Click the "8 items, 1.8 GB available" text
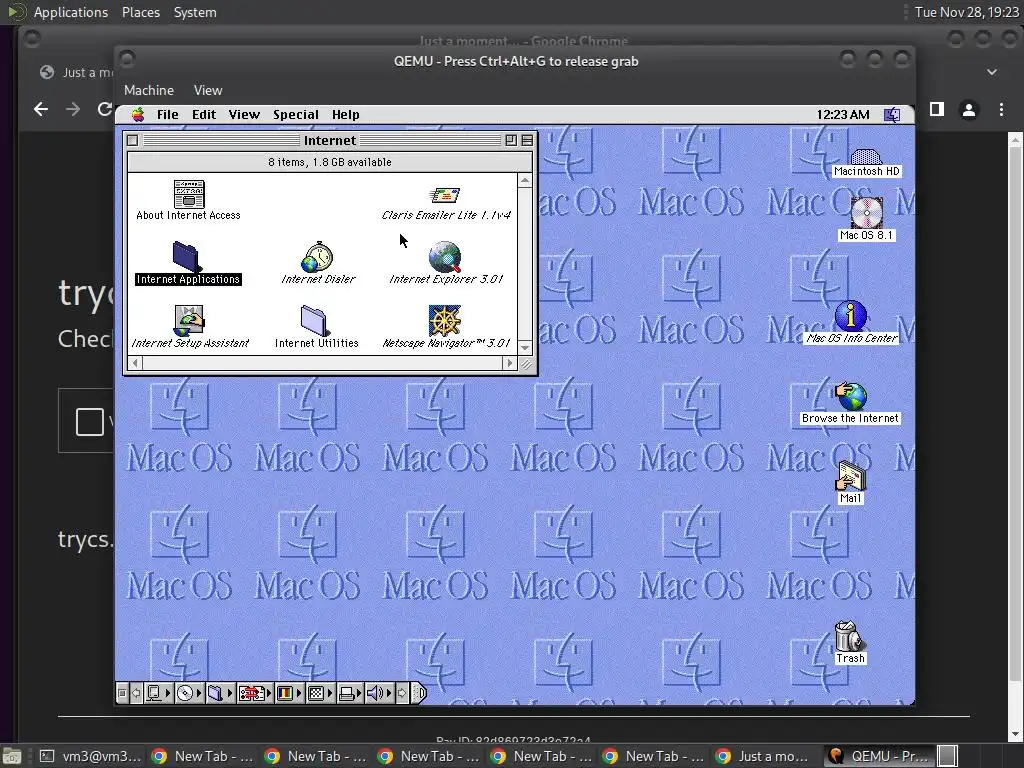Viewport: 1024px width, 768px height. pos(330,162)
